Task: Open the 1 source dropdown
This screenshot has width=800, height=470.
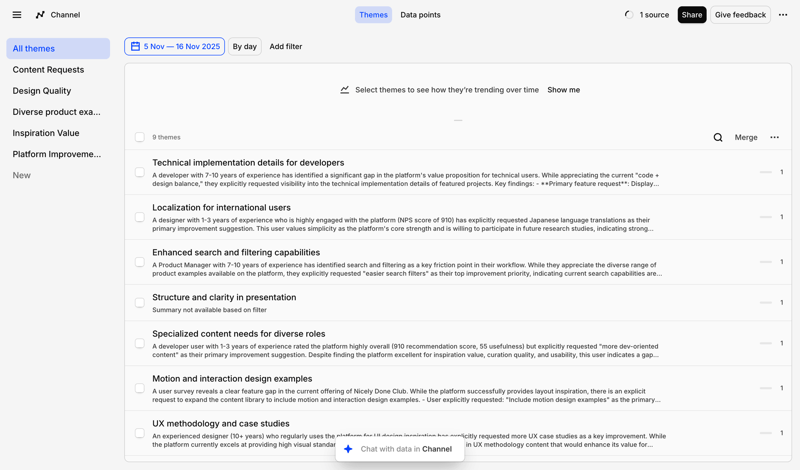Action: click(x=647, y=15)
